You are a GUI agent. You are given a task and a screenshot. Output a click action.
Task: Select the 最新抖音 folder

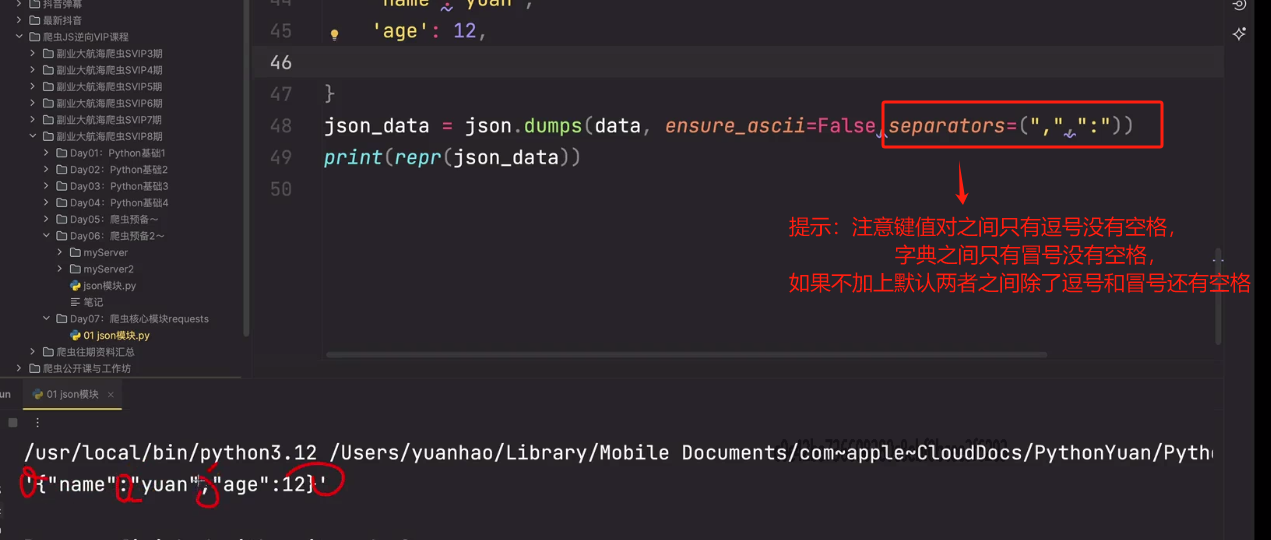click(x=63, y=20)
